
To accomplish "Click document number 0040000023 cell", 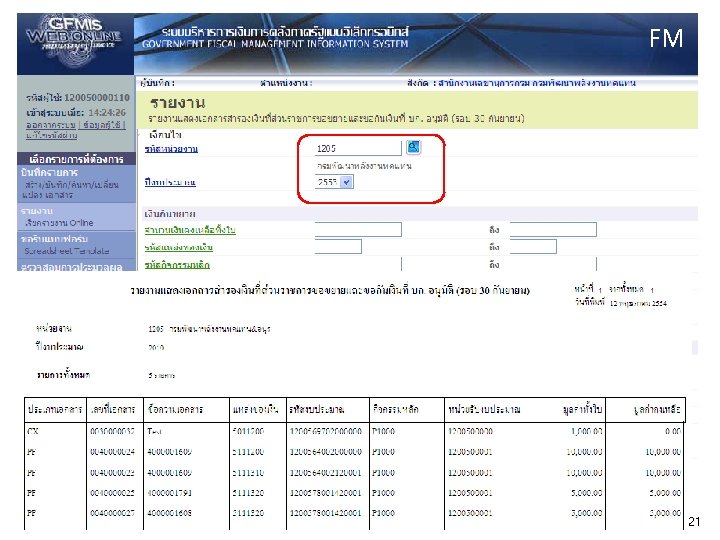I will tap(112, 472).
